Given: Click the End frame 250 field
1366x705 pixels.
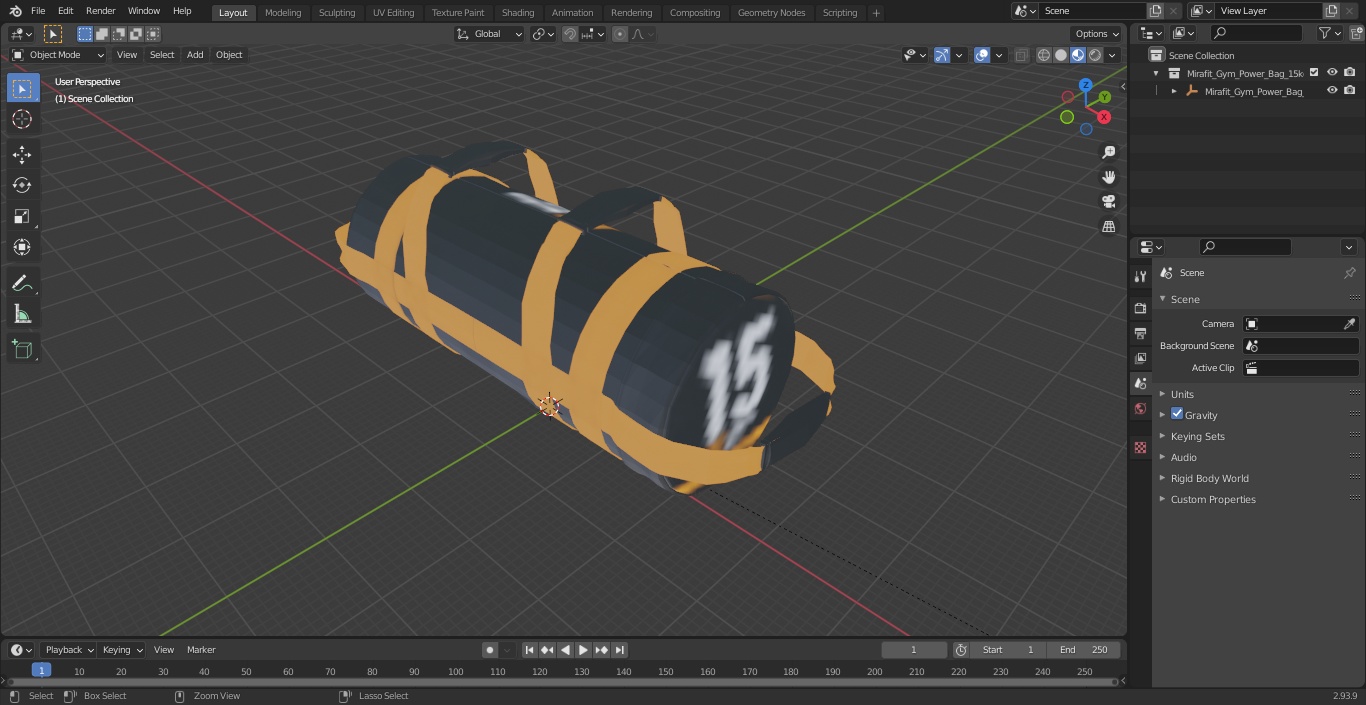Looking at the screenshot, I should [x=1084, y=650].
